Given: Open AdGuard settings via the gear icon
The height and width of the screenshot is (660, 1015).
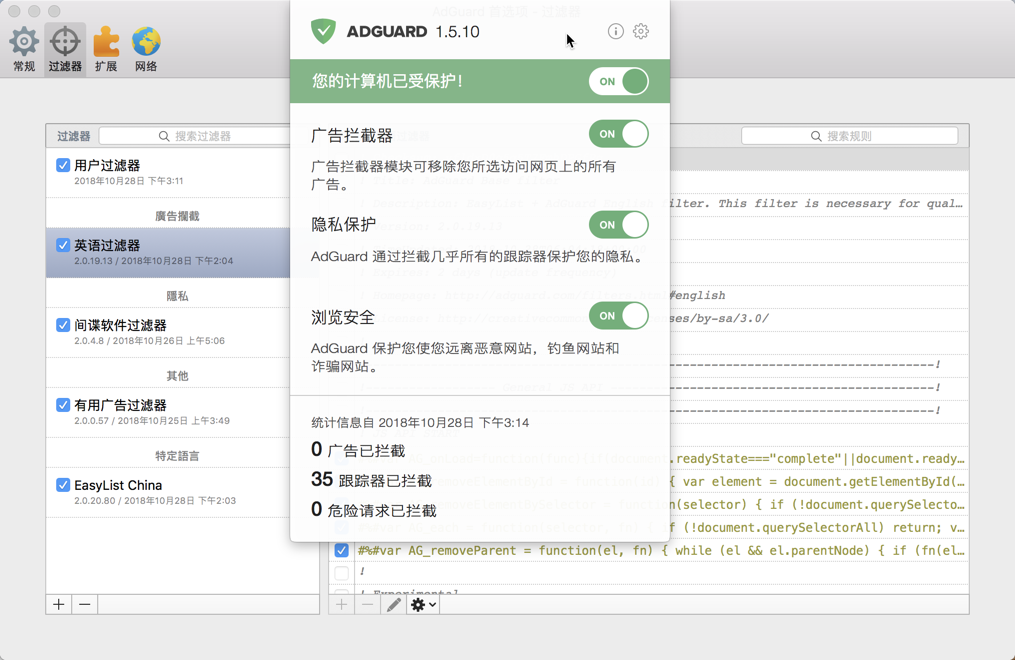Looking at the screenshot, I should click(641, 31).
